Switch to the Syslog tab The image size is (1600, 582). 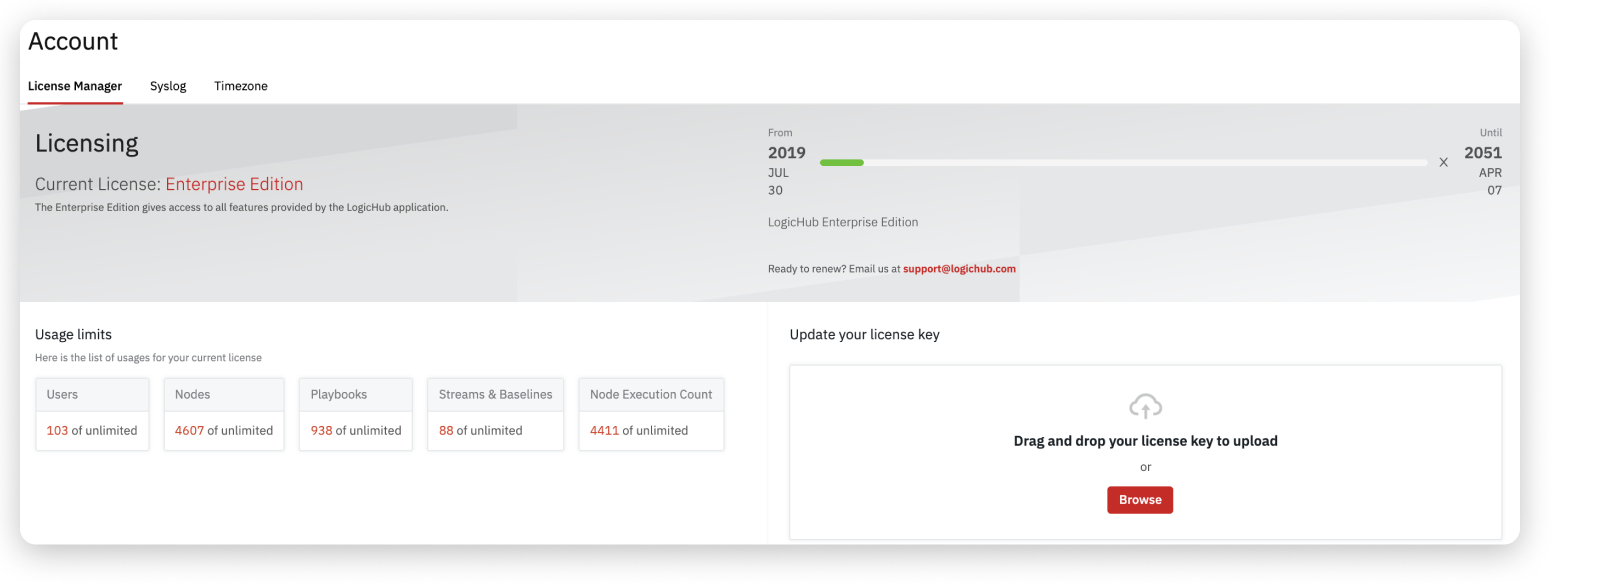[x=168, y=86]
